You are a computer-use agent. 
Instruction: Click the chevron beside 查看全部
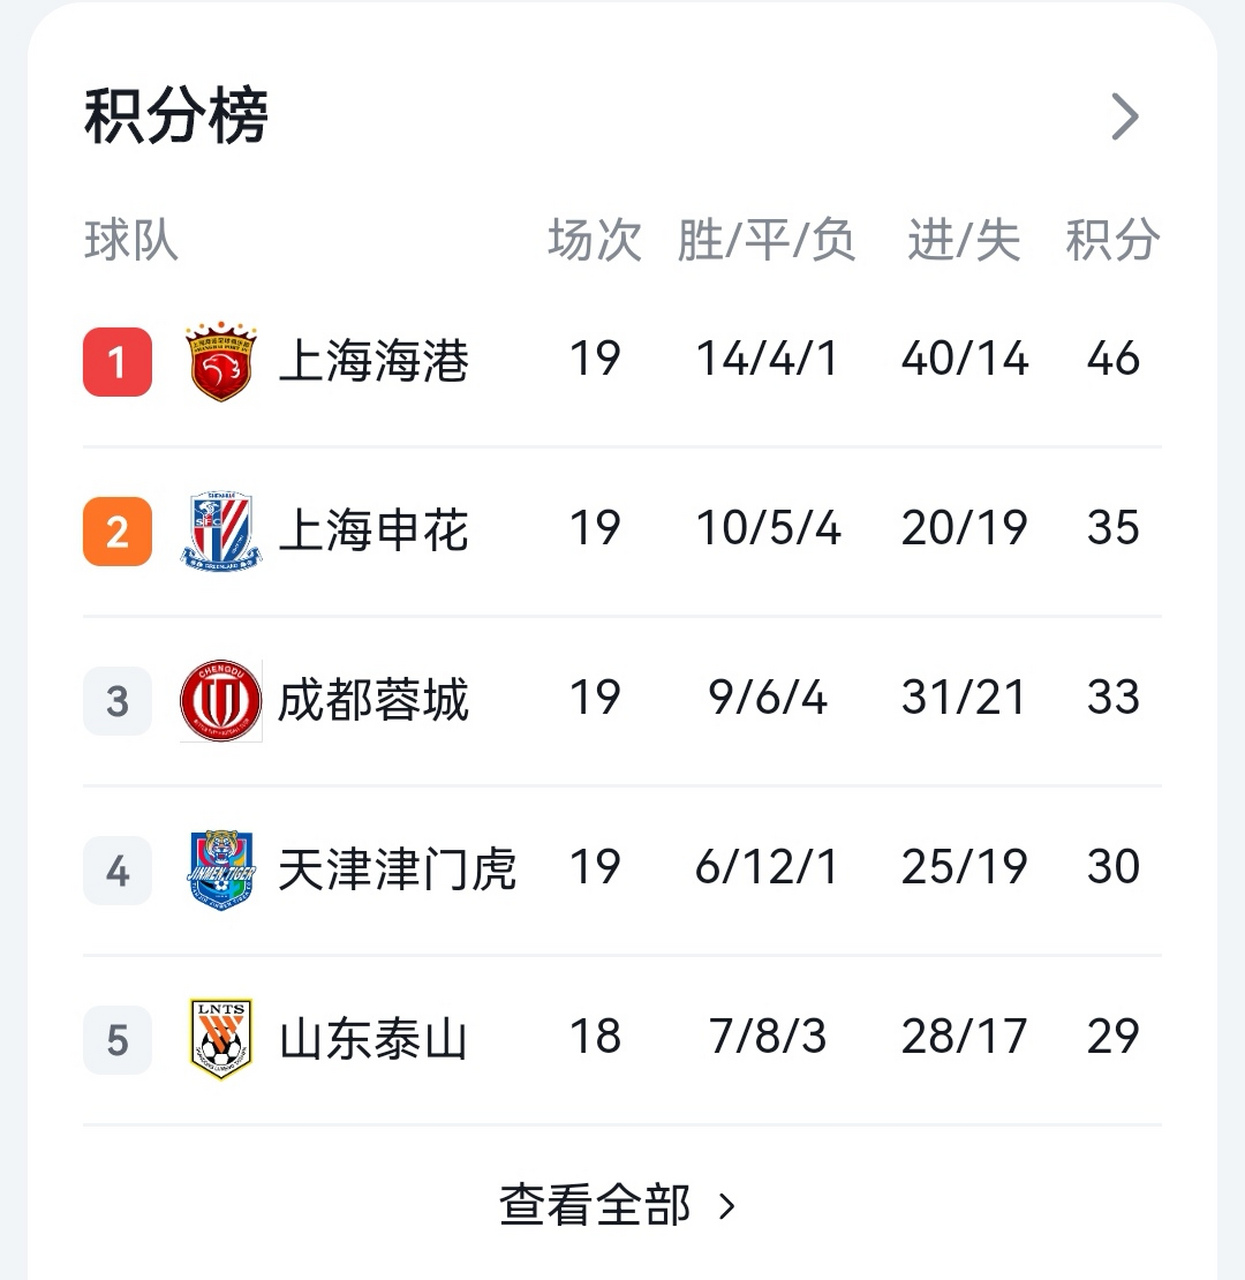click(727, 1207)
